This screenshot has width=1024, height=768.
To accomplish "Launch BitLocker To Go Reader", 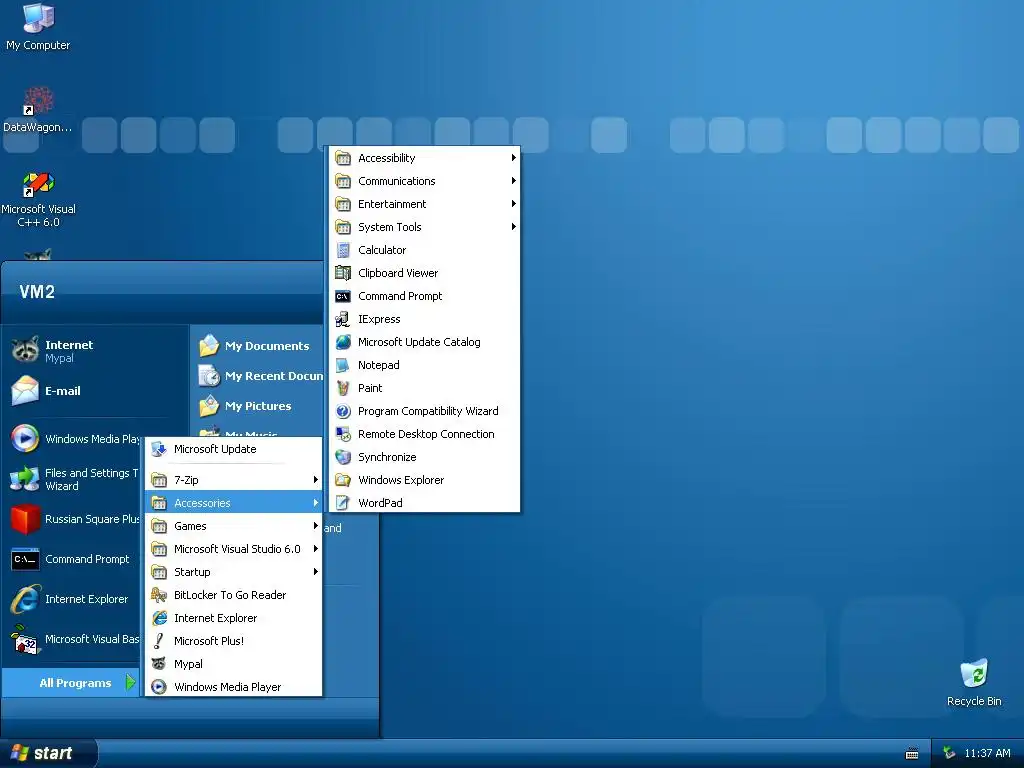I will click(233, 595).
